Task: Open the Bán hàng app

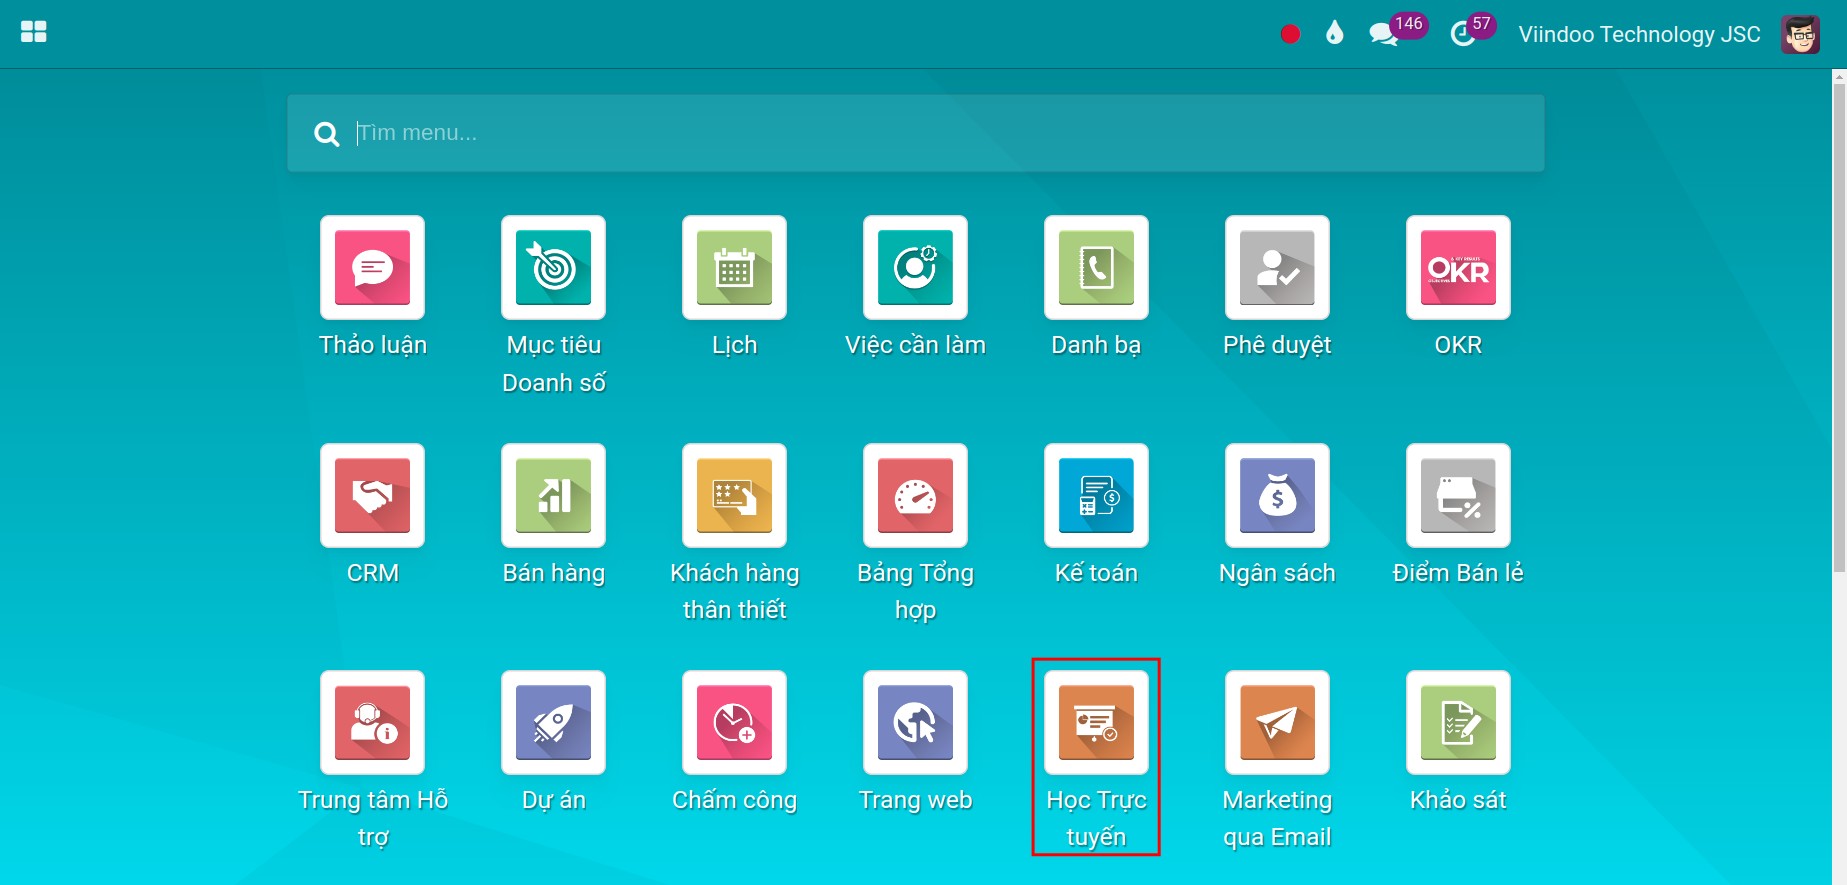Action: click(553, 495)
